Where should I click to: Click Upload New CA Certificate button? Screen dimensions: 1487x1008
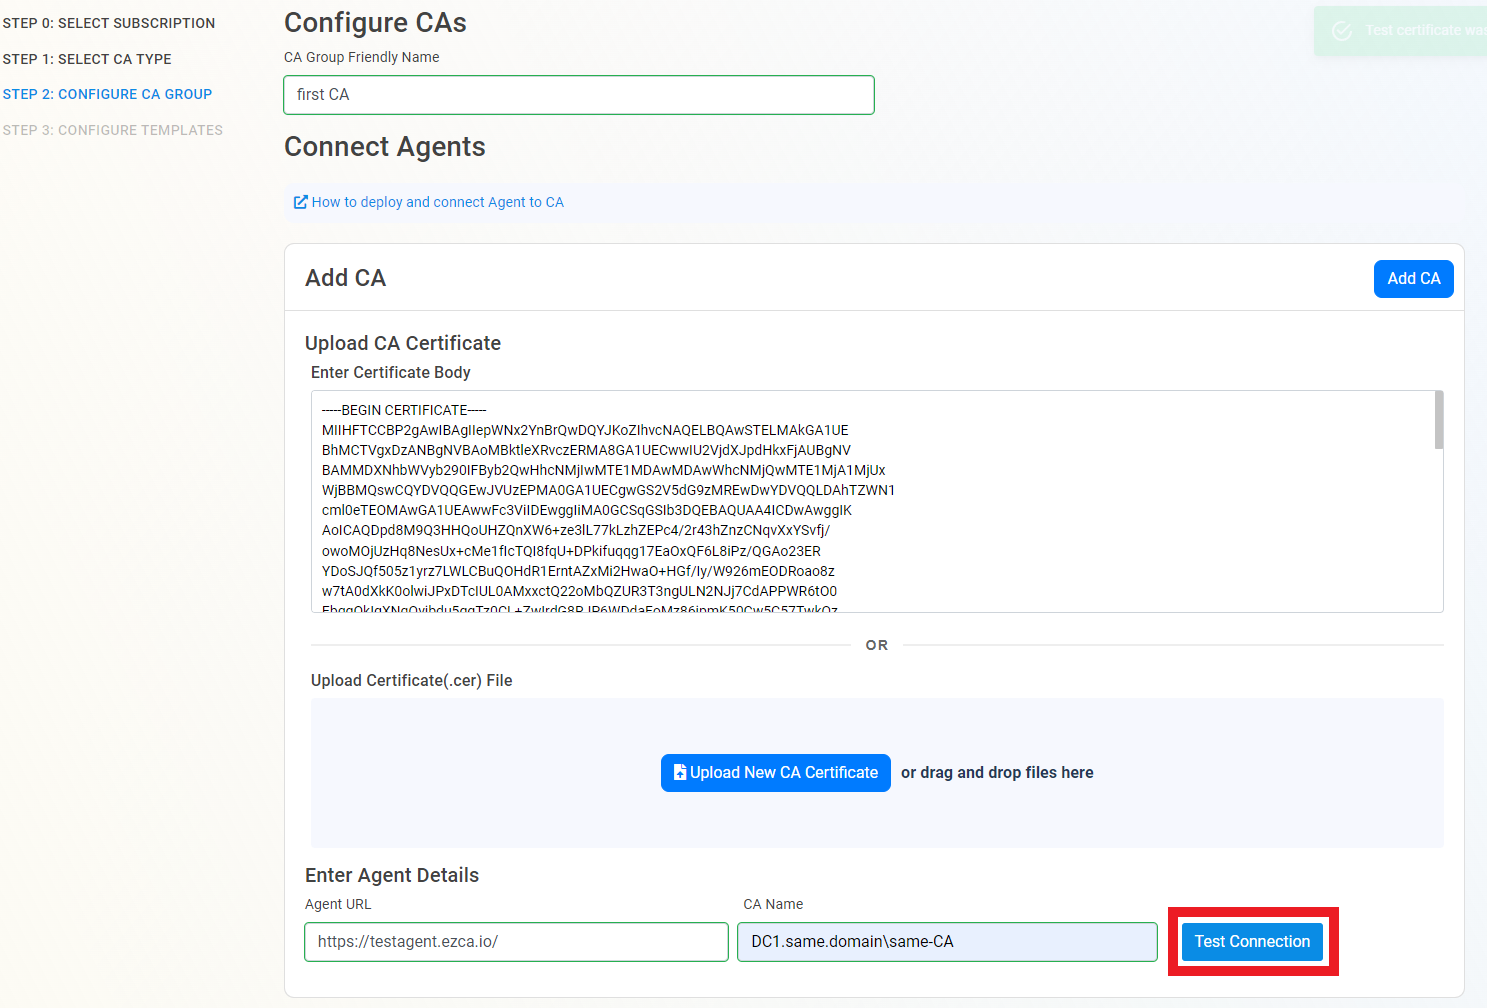775,773
